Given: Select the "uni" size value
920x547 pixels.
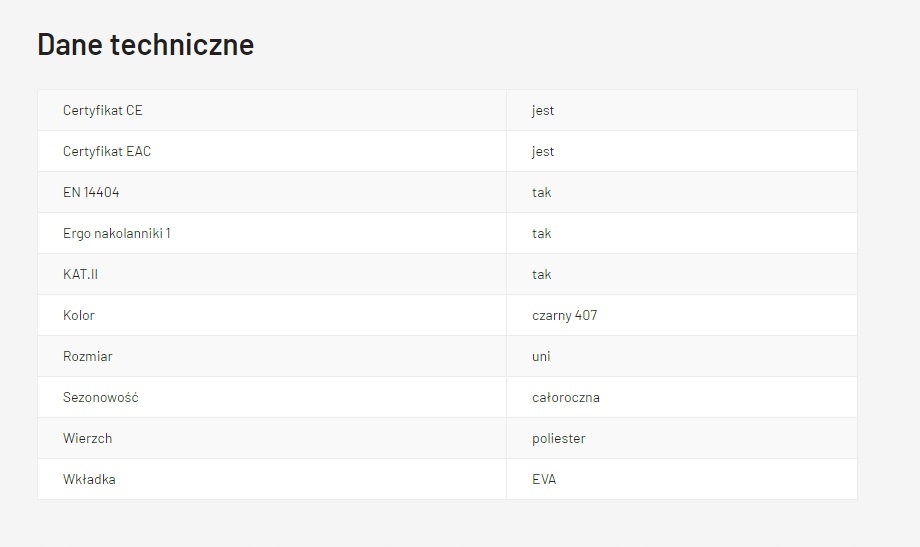Looking at the screenshot, I should click(x=541, y=356).
